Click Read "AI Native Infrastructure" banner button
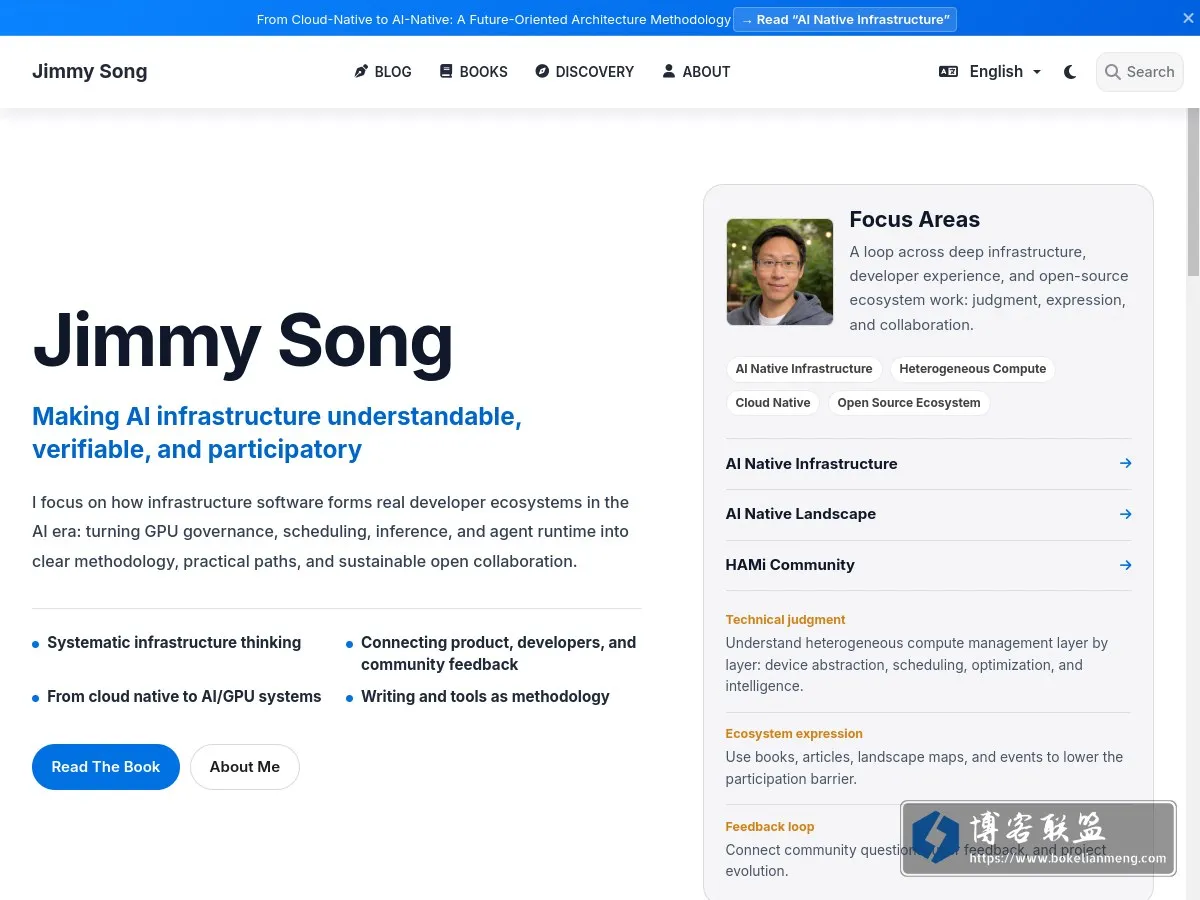 click(x=845, y=19)
